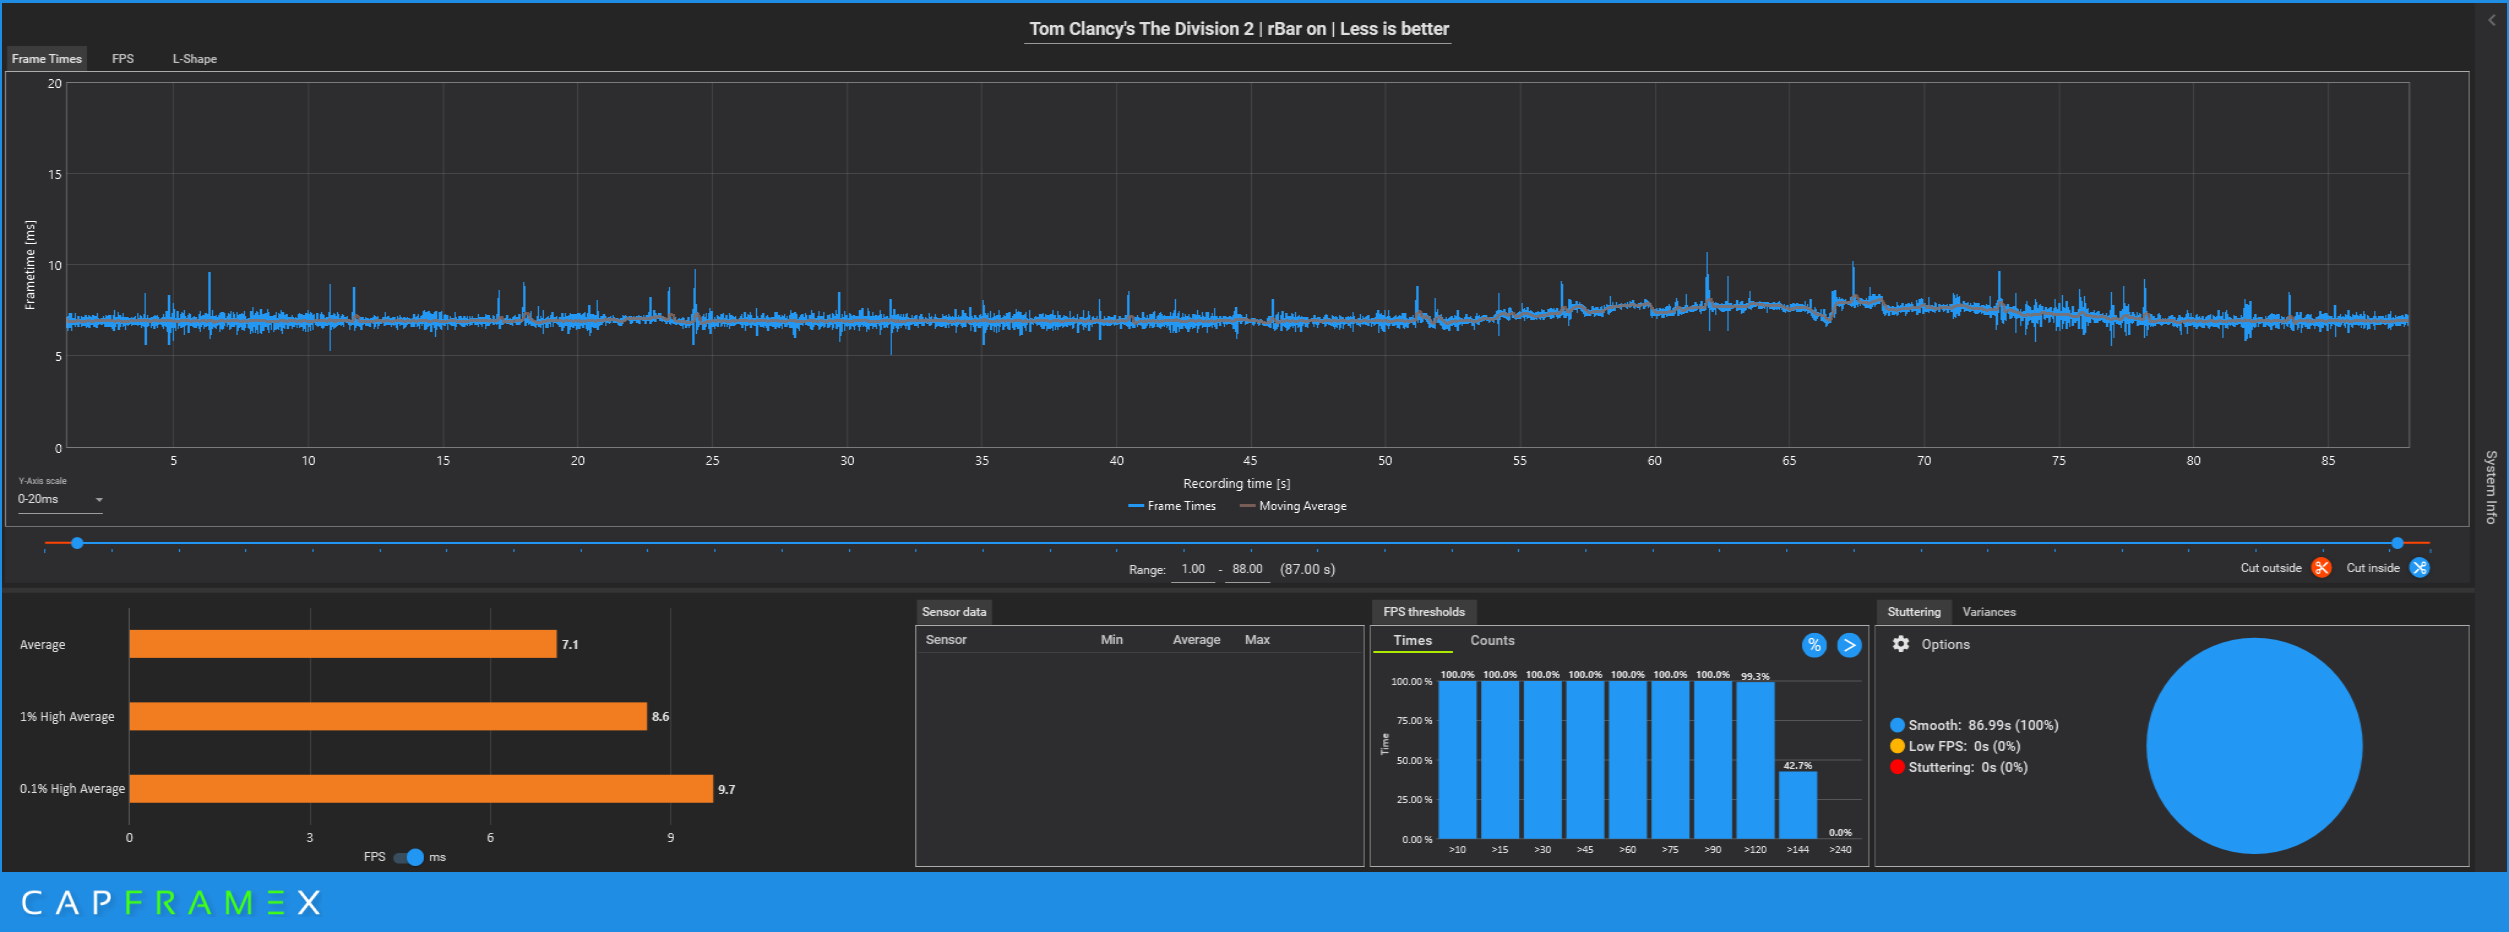The height and width of the screenshot is (932, 2509).
Task: Click the Low FPS legend yellow dot
Action: click(x=1897, y=746)
